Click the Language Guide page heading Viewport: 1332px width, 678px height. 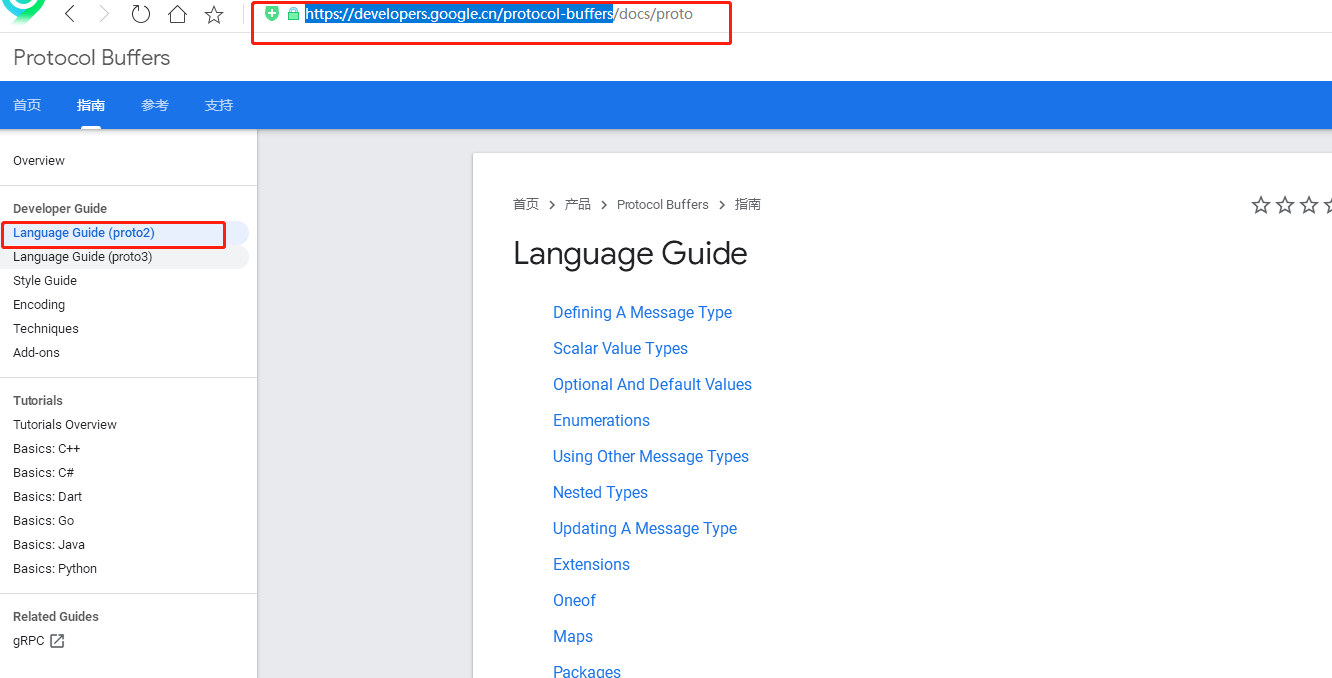[x=630, y=254]
